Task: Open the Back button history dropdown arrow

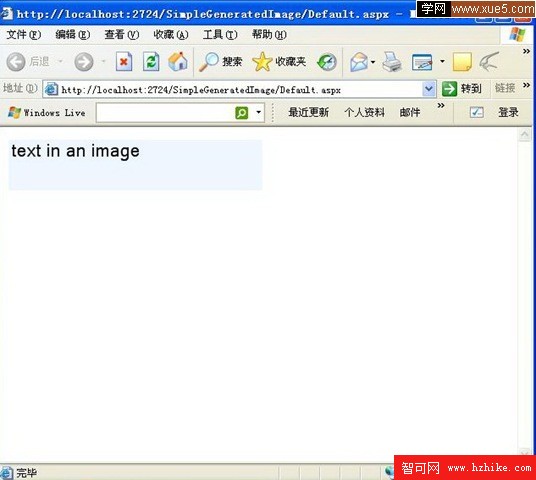Action: [61, 62]
